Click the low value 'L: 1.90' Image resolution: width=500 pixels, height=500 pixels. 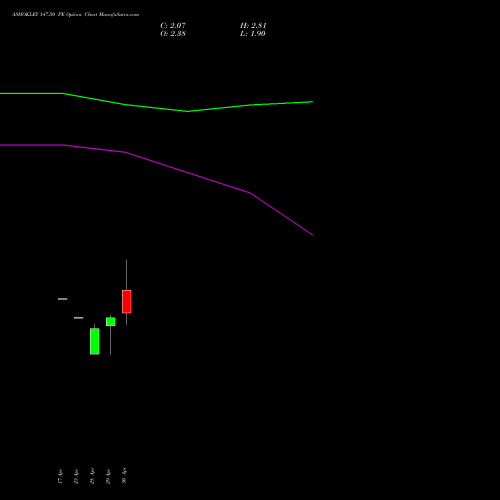(253, 33)
